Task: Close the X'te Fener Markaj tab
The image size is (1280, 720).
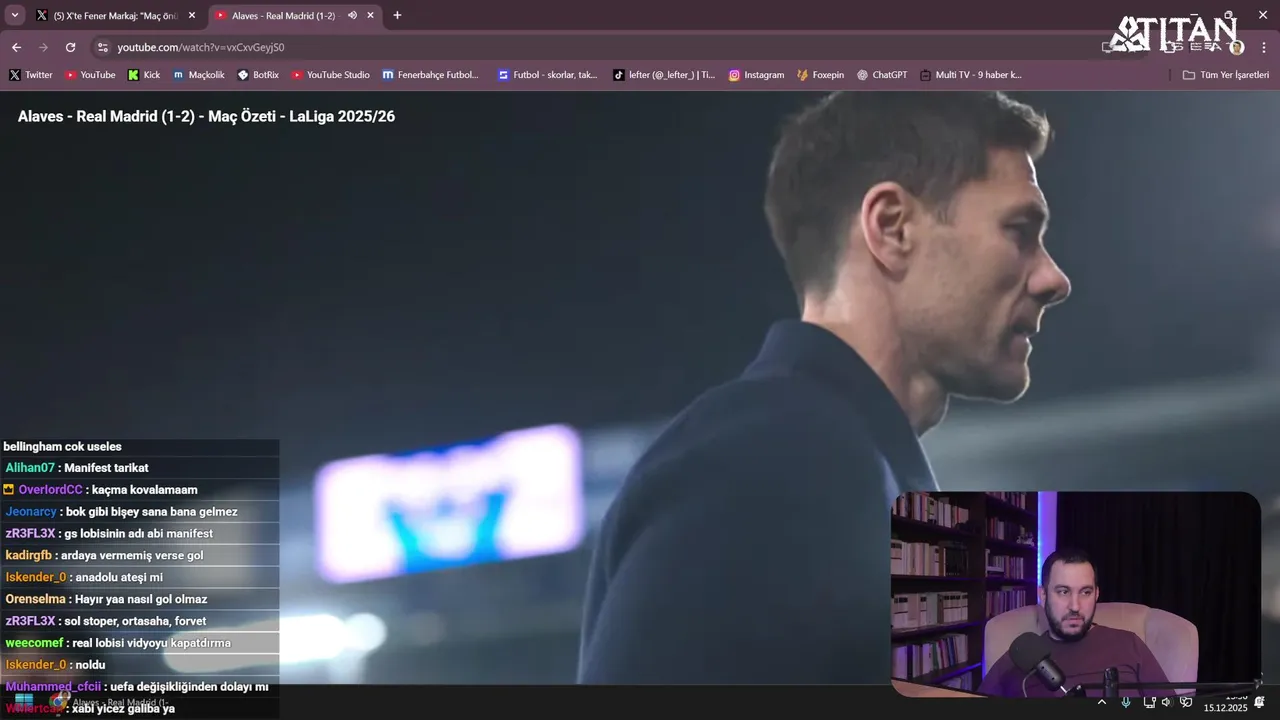Action: point(192,15)
